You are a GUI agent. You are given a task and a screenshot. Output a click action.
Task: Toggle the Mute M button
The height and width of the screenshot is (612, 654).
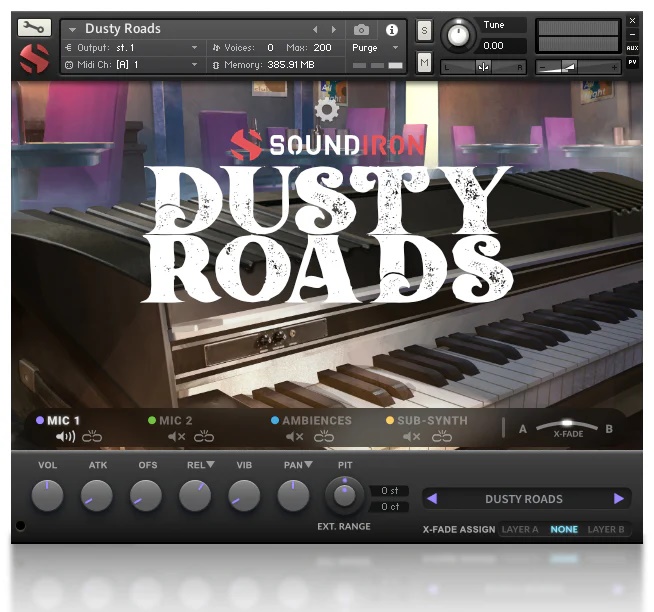click(424, 64)
